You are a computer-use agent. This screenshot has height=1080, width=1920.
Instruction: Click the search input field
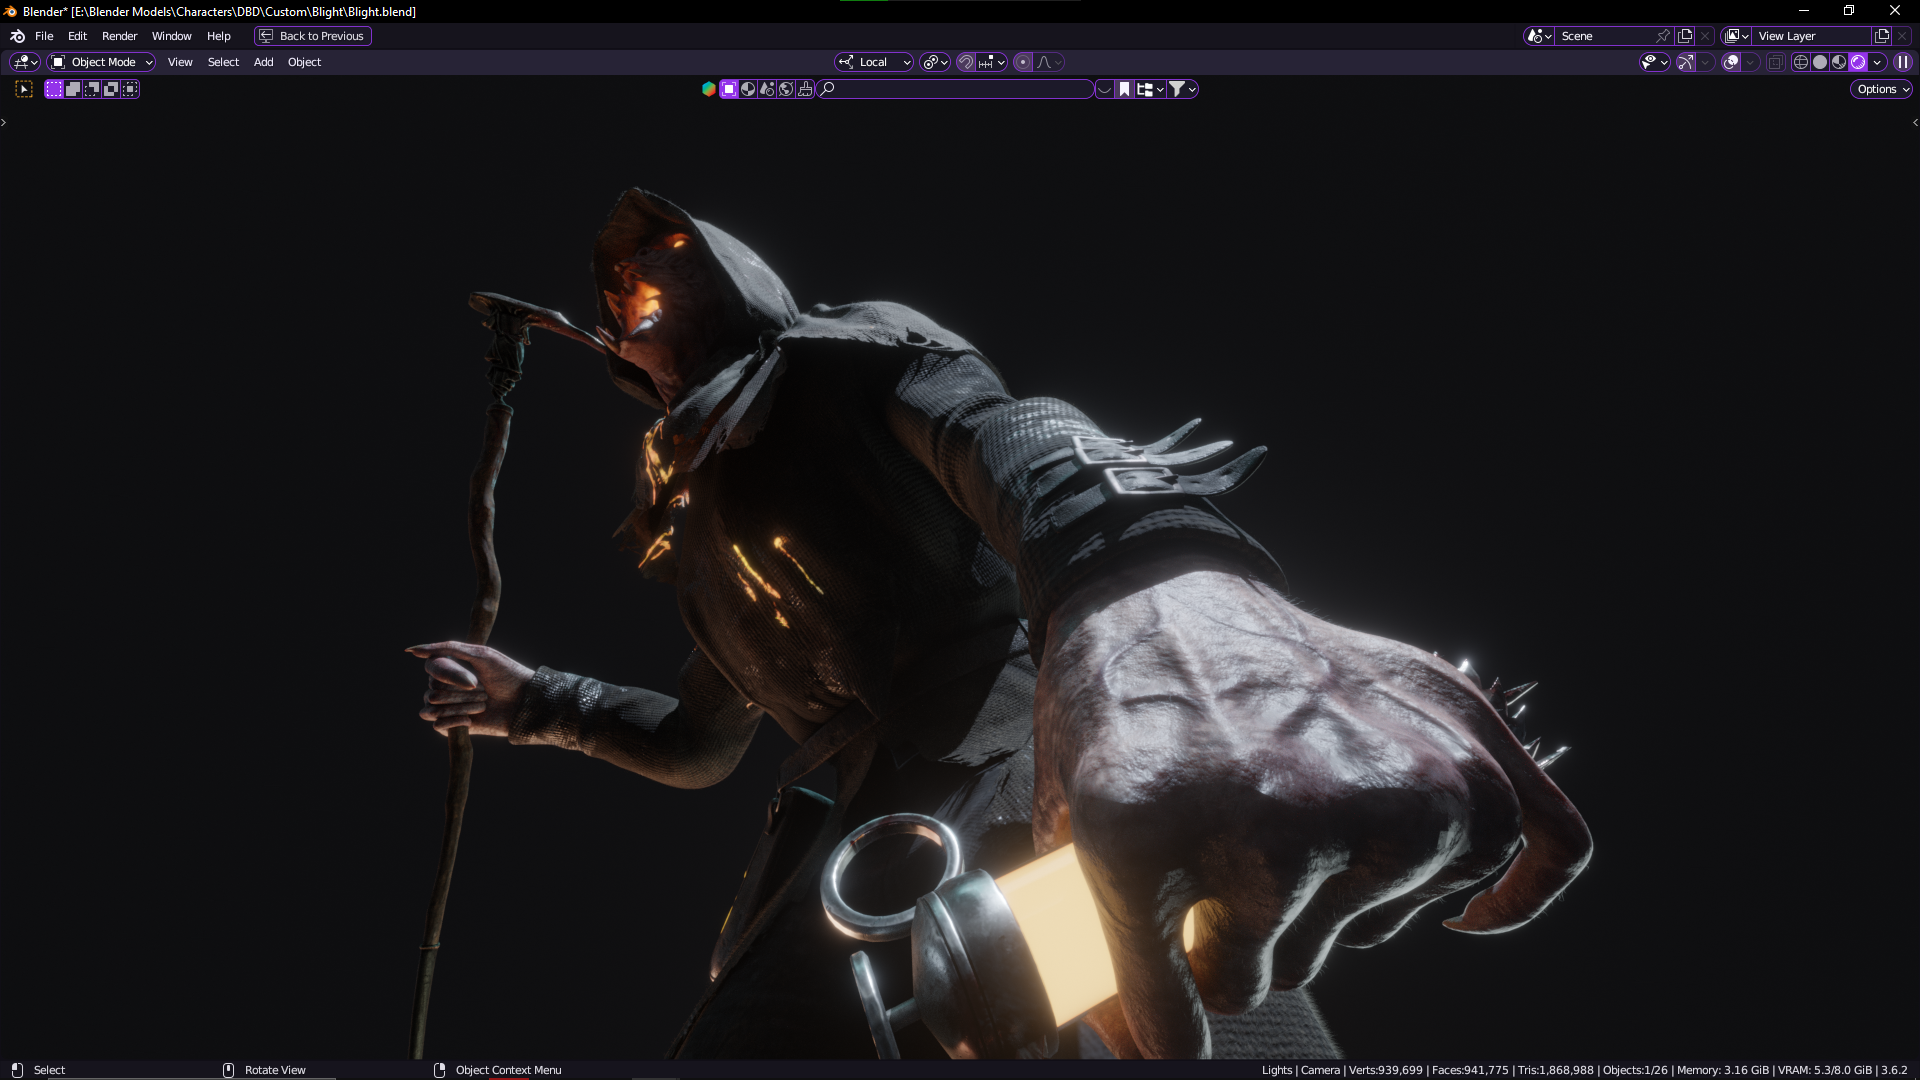(956, 89)
